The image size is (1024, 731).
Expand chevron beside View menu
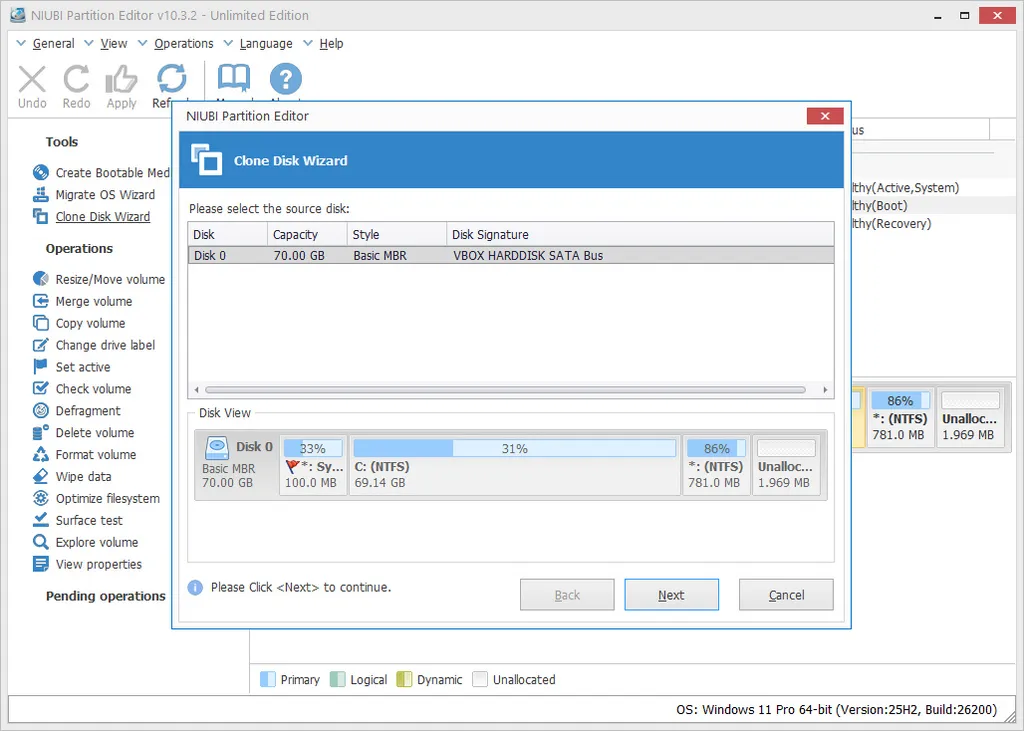(x=89, y=43)
